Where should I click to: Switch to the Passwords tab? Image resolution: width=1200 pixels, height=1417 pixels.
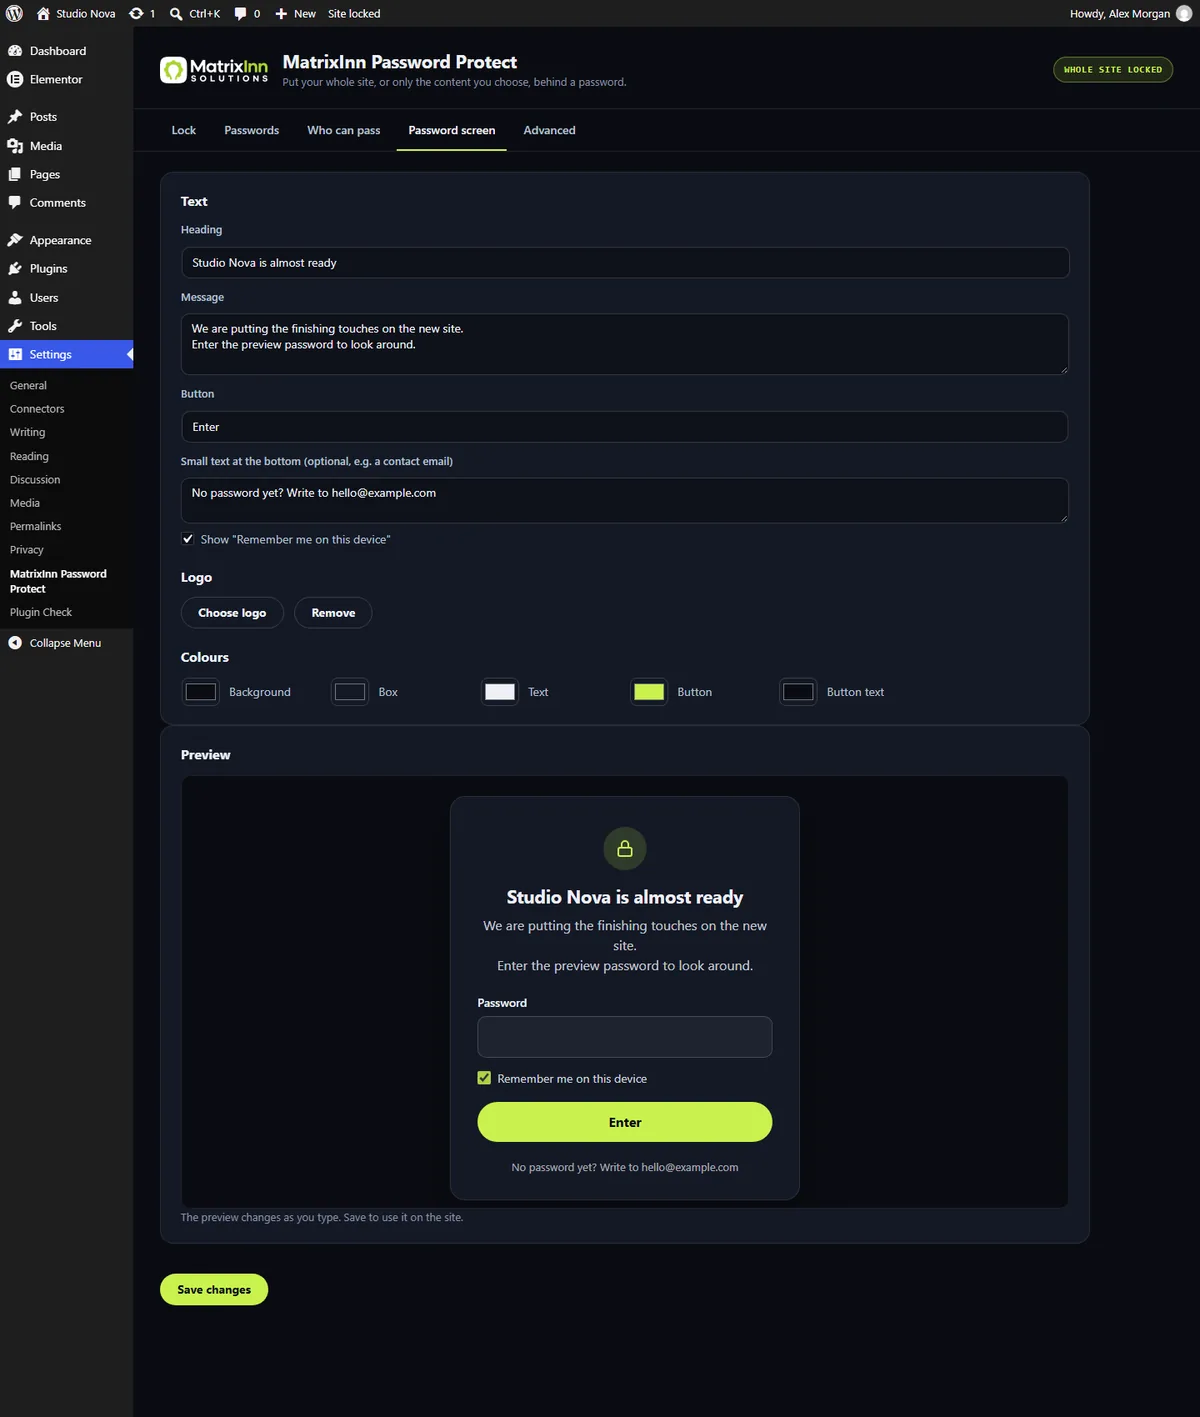pos(252,130)
